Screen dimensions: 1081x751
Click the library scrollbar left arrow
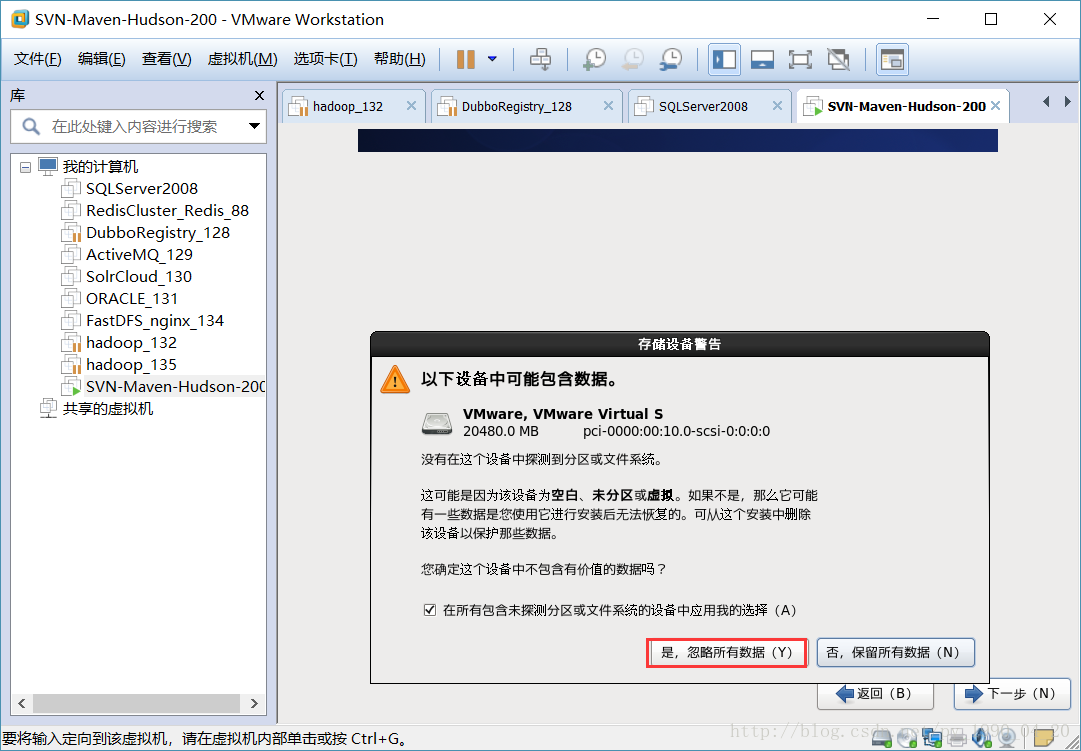[x=21, y=703]
